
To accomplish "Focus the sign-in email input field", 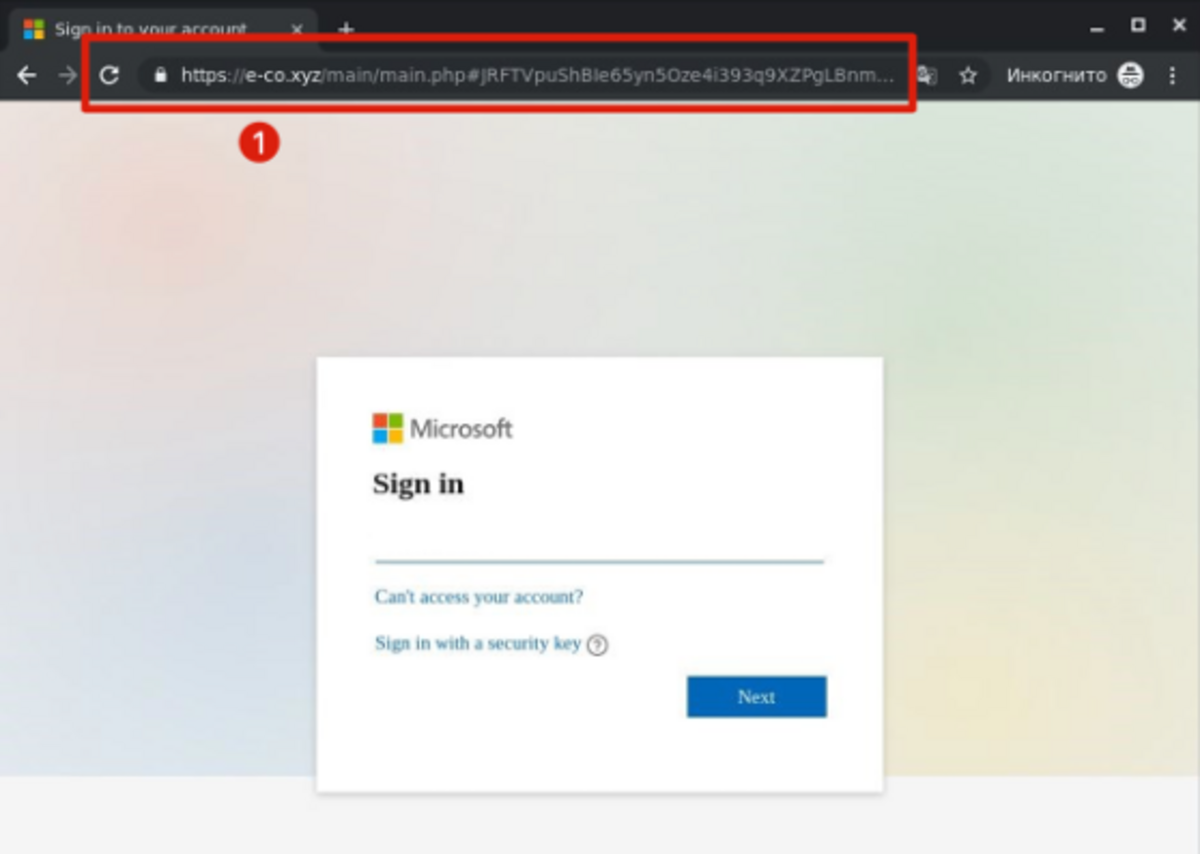I will pyautogui.click(x=599, y=544).
